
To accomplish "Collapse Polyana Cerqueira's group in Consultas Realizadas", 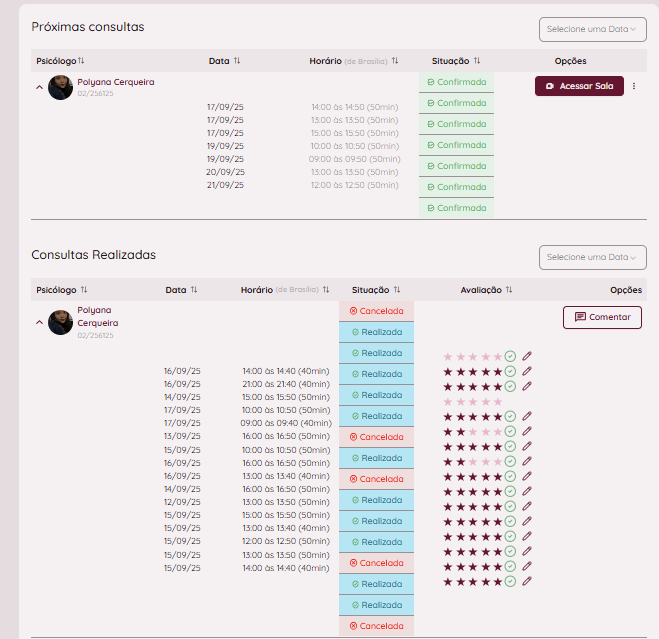I will 39,322.
